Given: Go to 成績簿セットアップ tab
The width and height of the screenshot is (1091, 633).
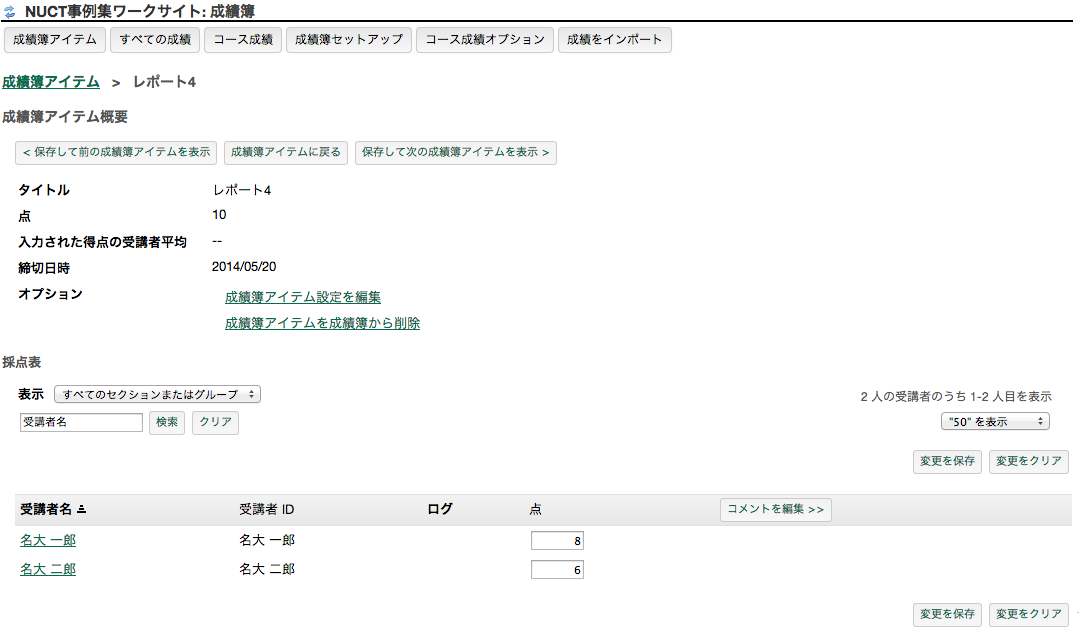Looking at the screenshot, I should (x=348, y=40).
